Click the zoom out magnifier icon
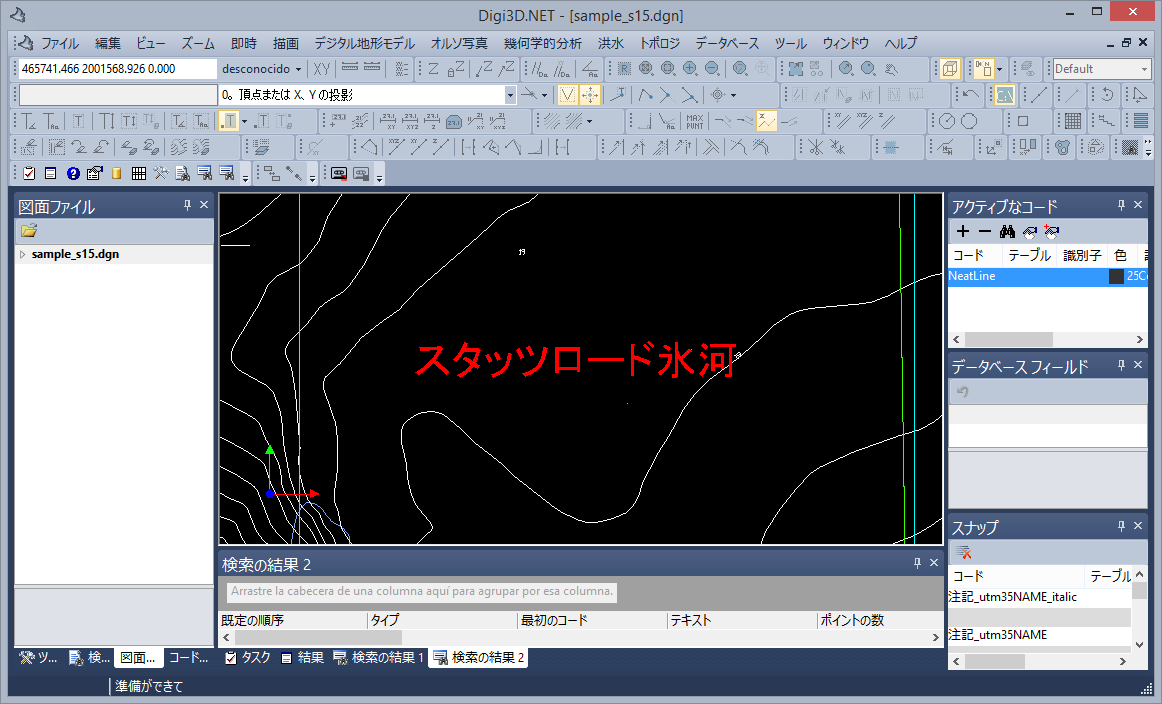The image size is (1162, 704). (711, 69)
